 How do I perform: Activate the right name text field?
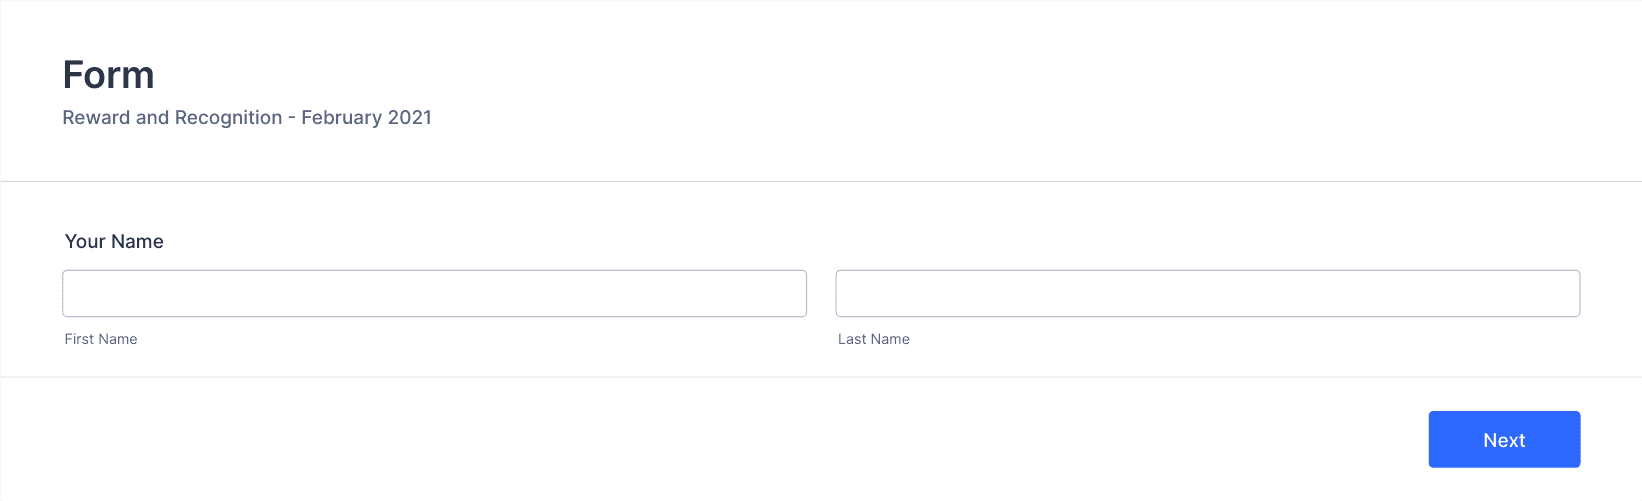[x=1207, y=293]
